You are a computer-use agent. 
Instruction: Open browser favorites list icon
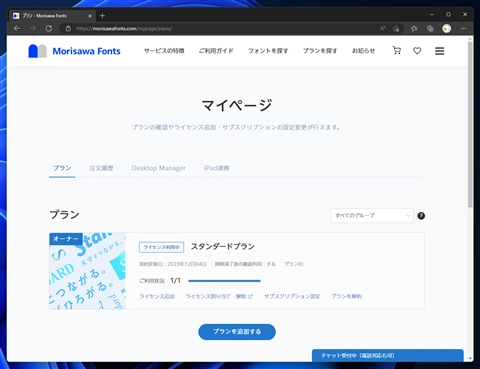414,29
